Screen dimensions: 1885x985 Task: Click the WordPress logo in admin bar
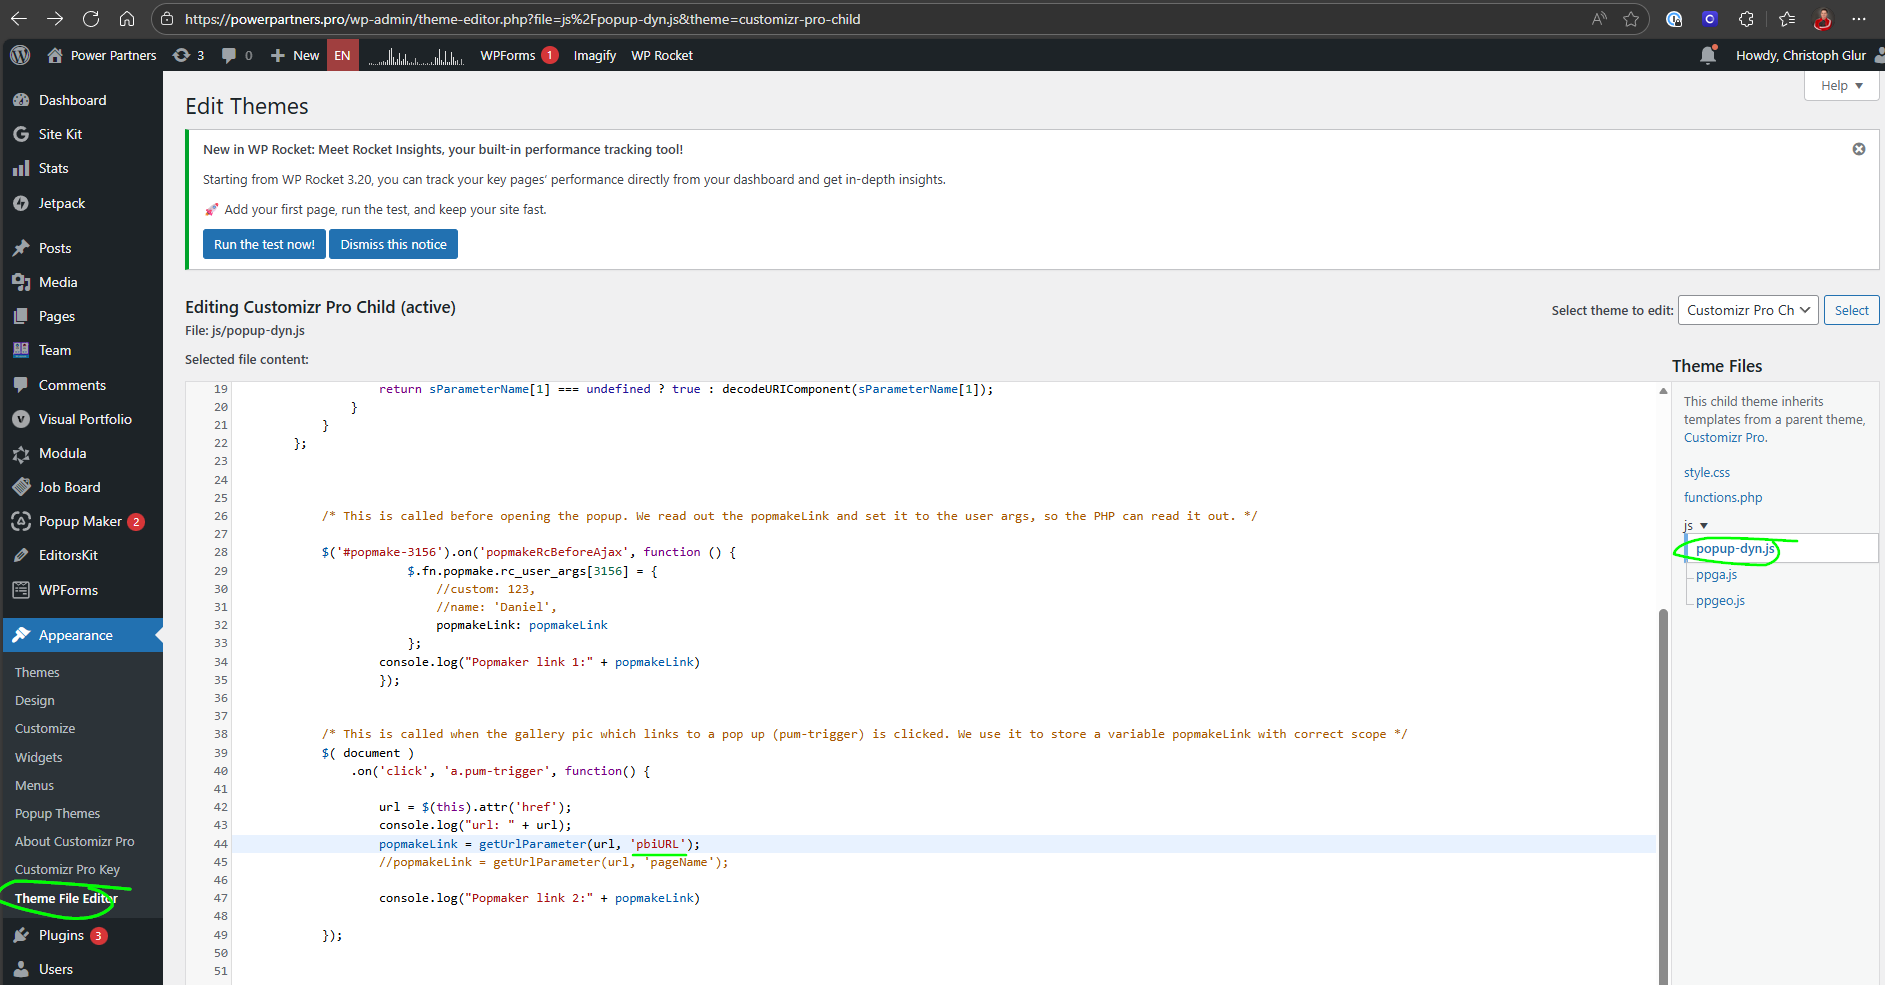point(20,55)
